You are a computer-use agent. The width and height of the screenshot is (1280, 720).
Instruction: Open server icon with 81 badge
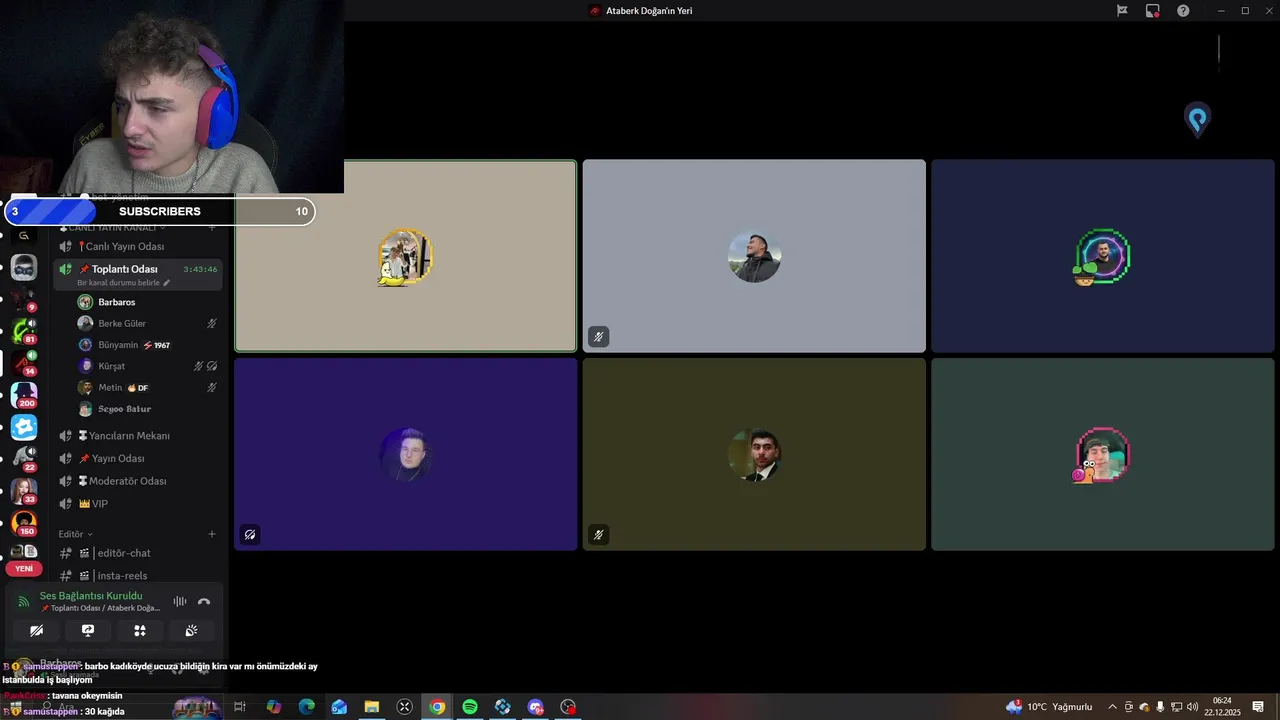pyautogui.click(x=24, y=330)
